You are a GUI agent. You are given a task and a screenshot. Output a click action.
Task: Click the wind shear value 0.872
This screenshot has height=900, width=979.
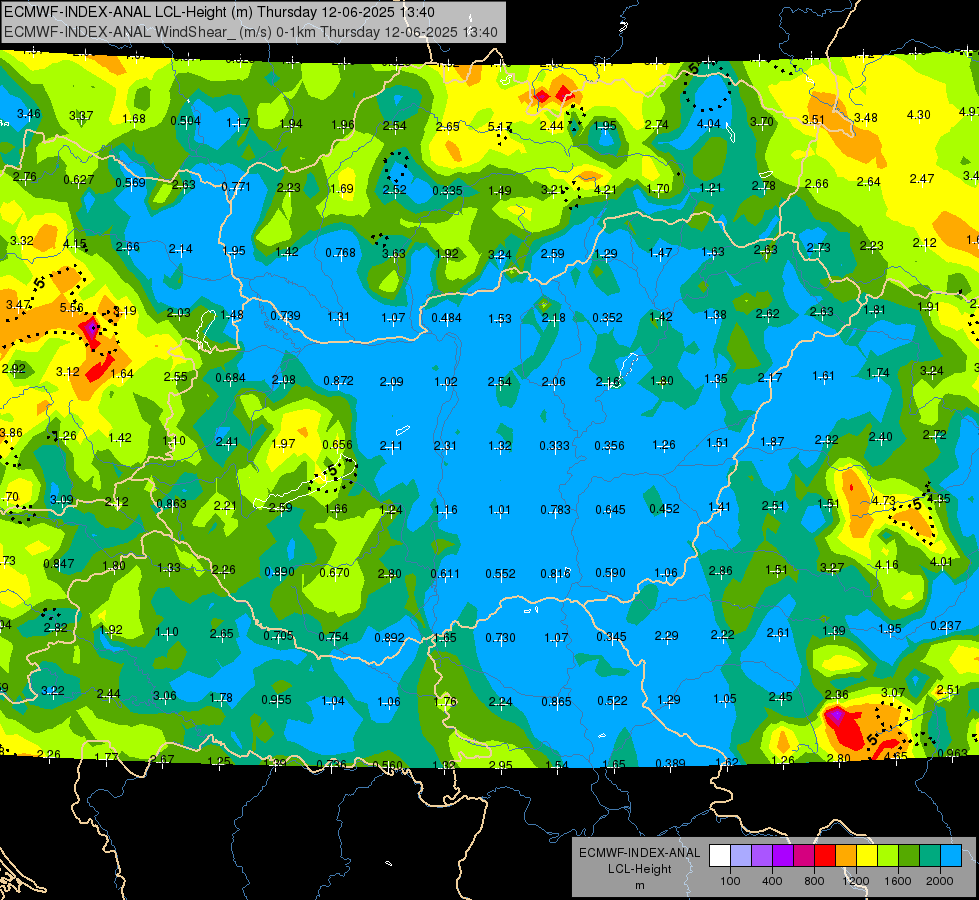[x=338, y=381]
